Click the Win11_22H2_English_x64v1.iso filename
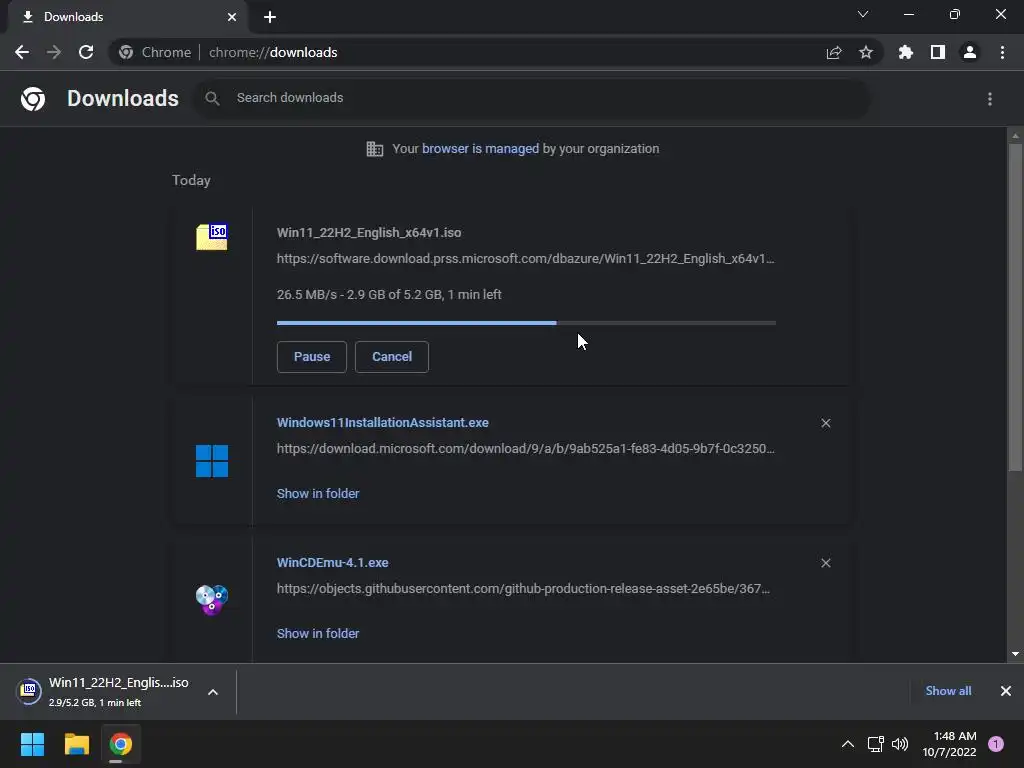1024x768 pixels. (x=369, y=232)
